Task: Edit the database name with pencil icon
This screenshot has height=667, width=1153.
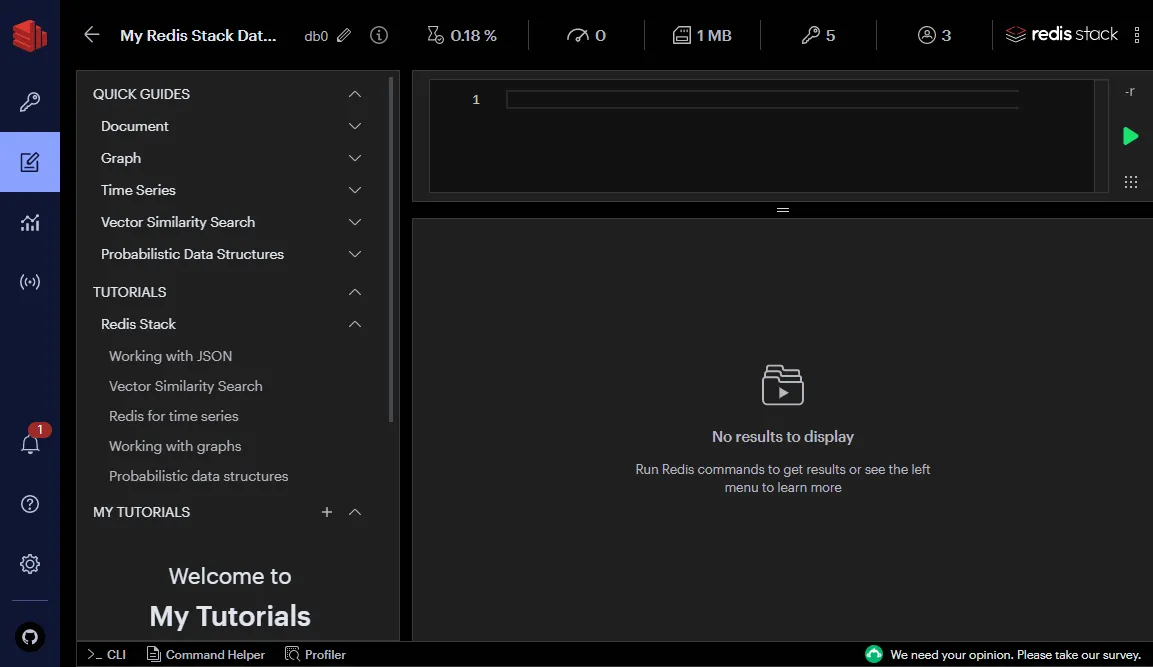Action: click(x=344, y=35)
